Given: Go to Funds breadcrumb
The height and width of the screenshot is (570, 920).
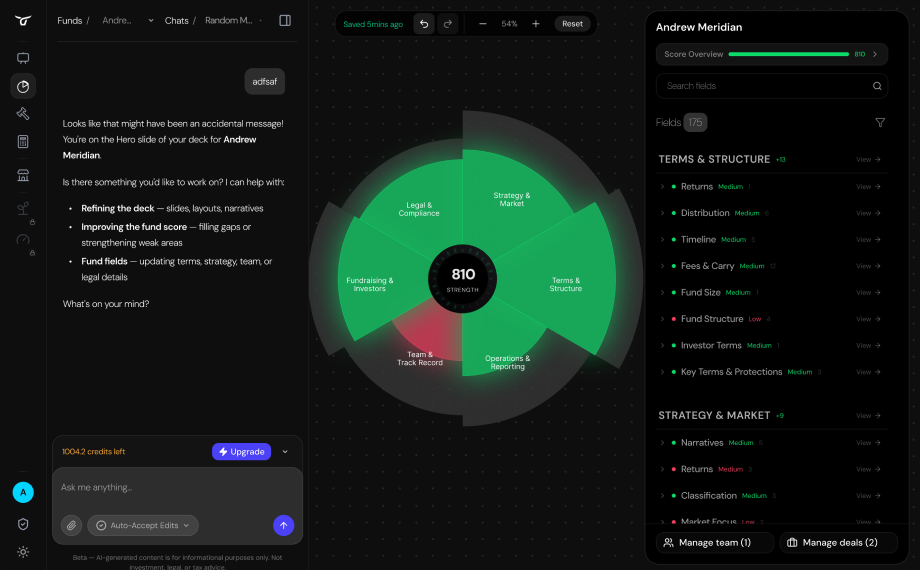Looking at the screenshot, I should tap(69, 21).
